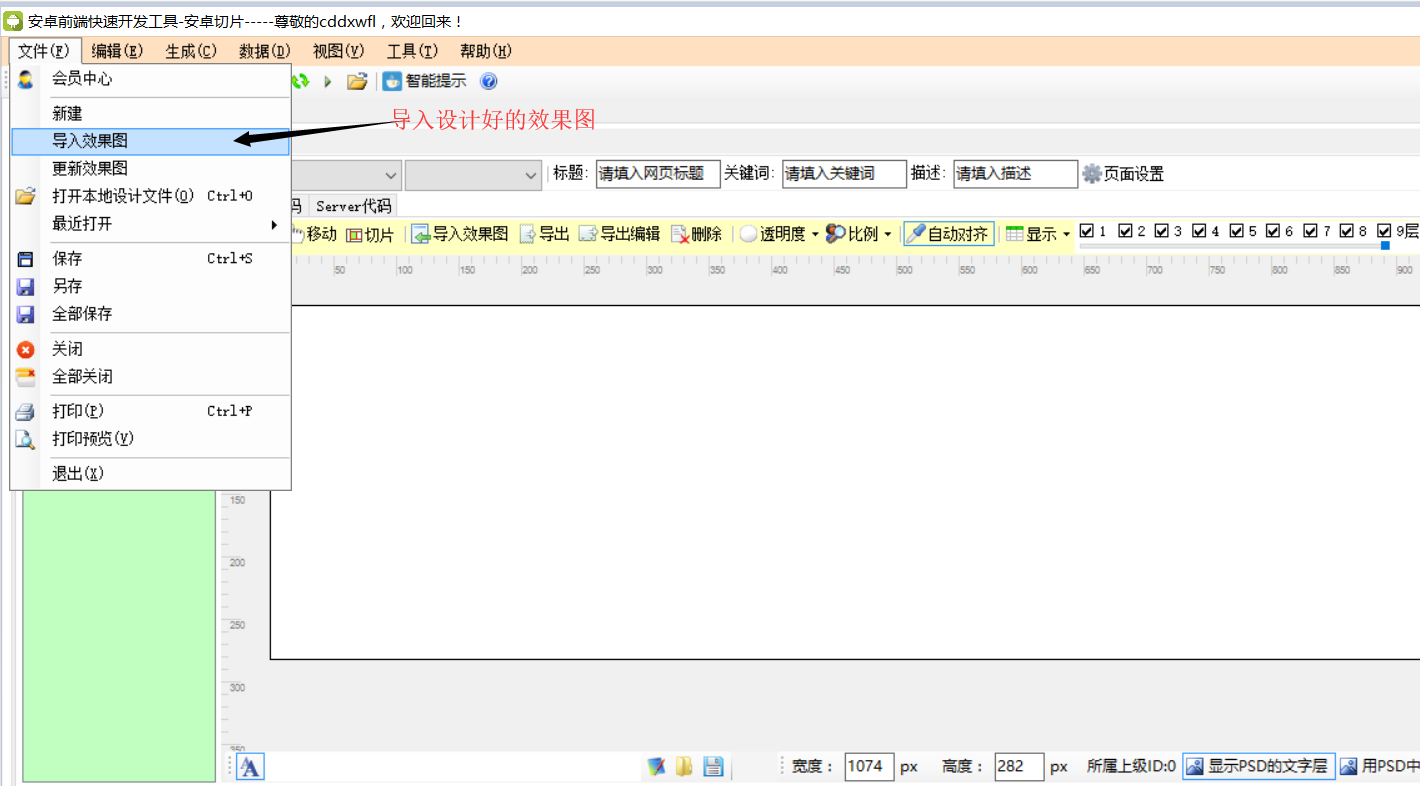Toggle layer 5 checkbox

[1236, 230]
